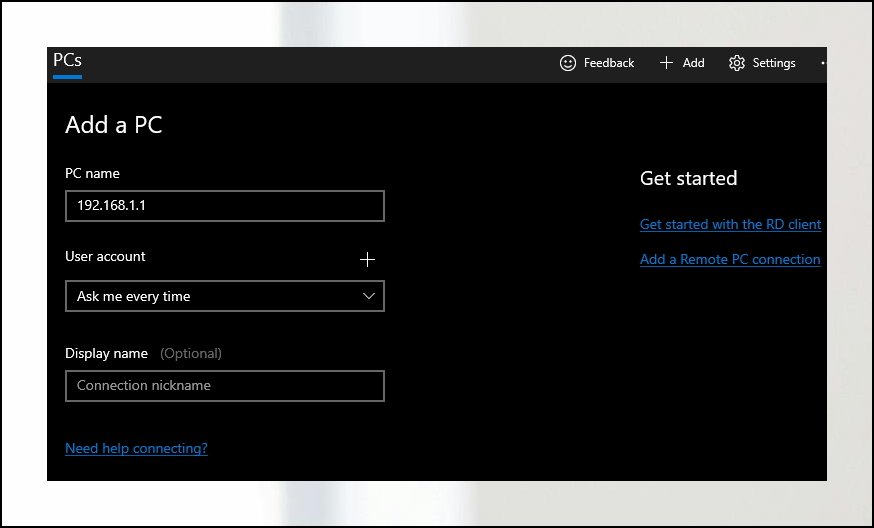Add a user account with plus icon
Screen dimensions: 874x528
point(367,259)
